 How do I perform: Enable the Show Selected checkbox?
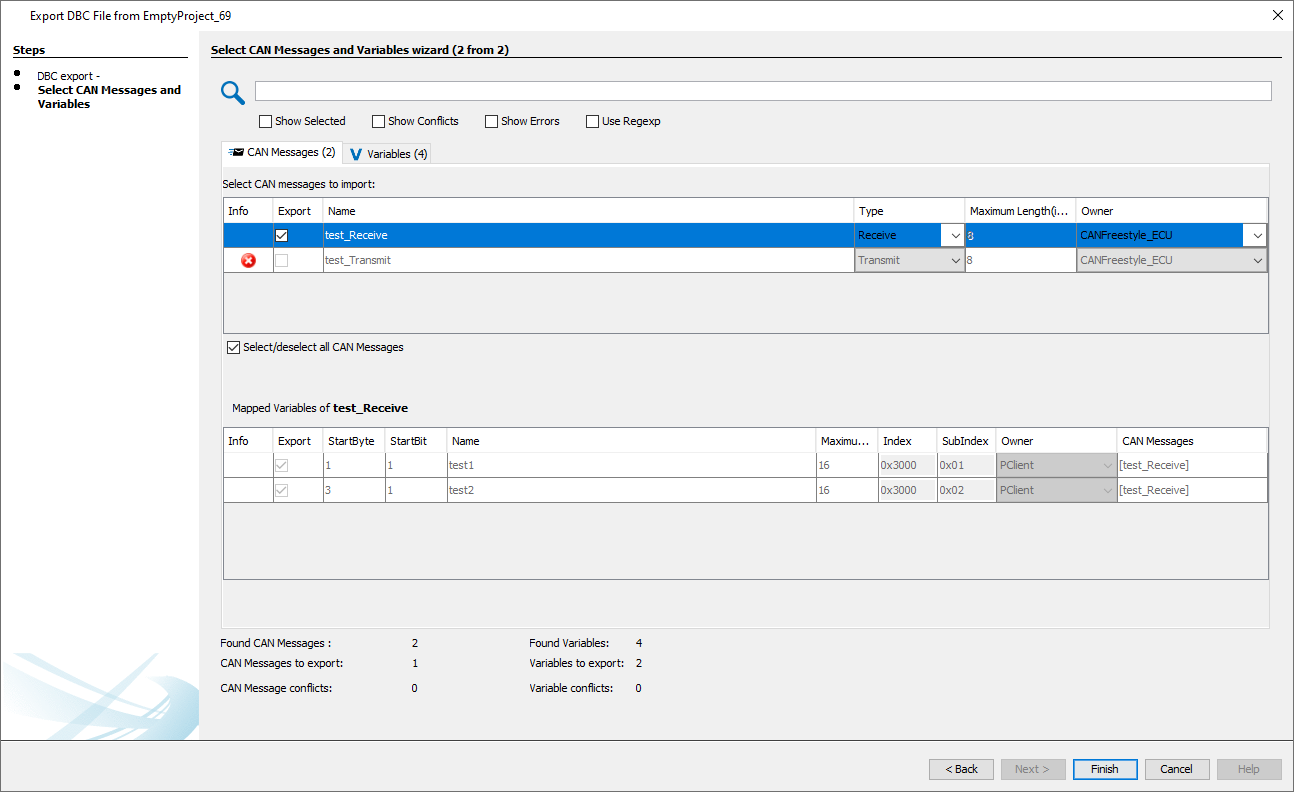click(265, 121)
